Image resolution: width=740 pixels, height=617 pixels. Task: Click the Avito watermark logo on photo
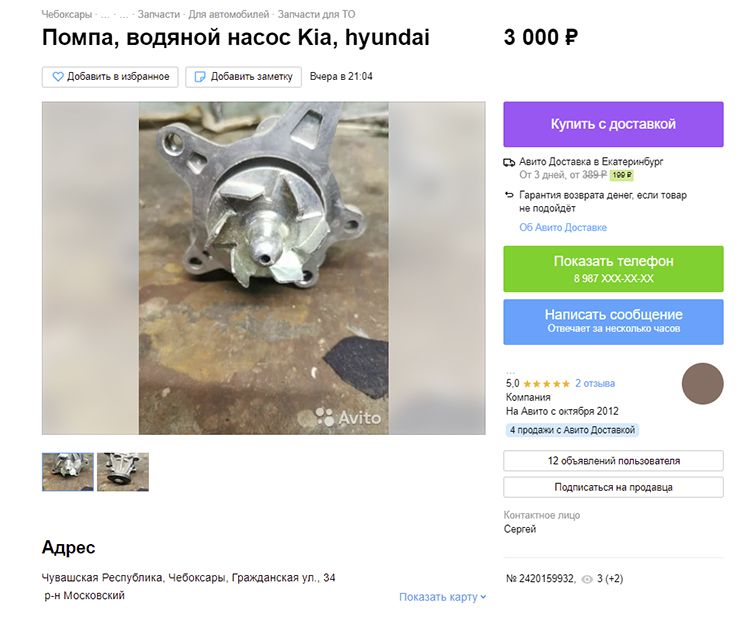pos(348,417)
